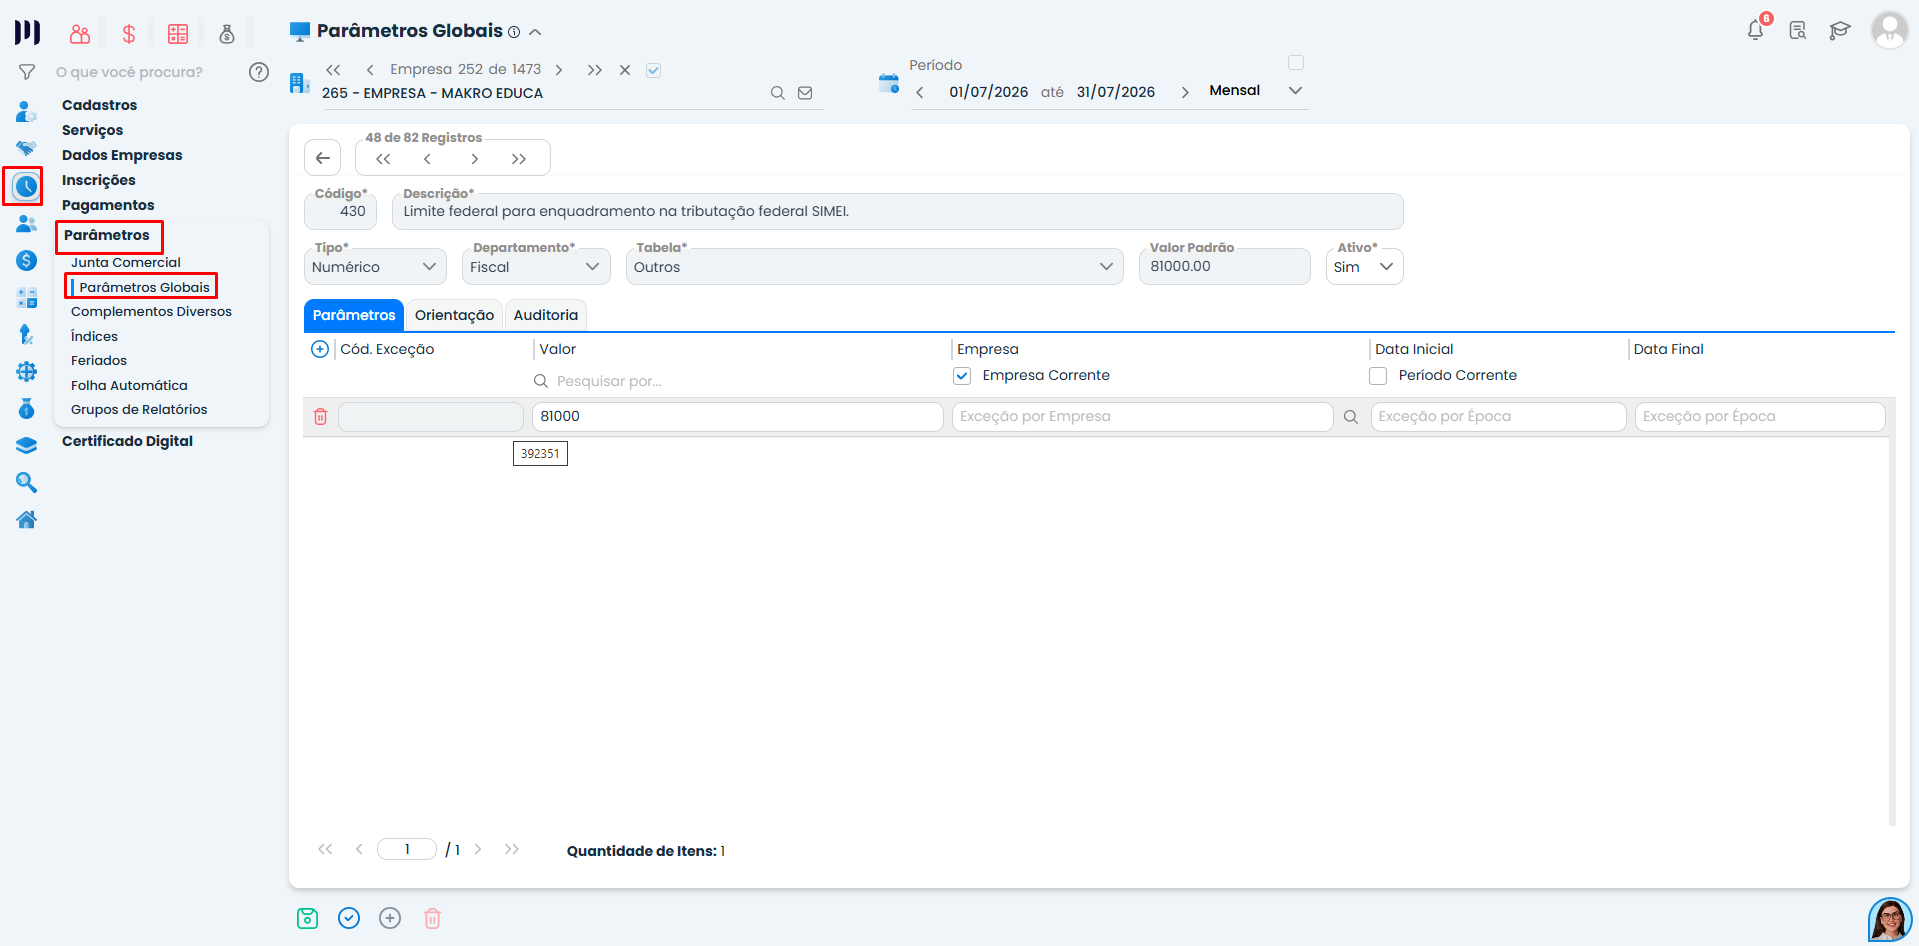
Task: Click the red trash icon in exception row
Action: click(320, 416)
